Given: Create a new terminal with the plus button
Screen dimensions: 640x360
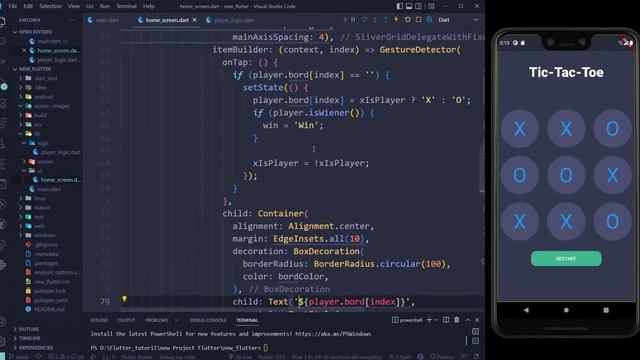Looking at the screenshot, I should [x=429, y=320].
